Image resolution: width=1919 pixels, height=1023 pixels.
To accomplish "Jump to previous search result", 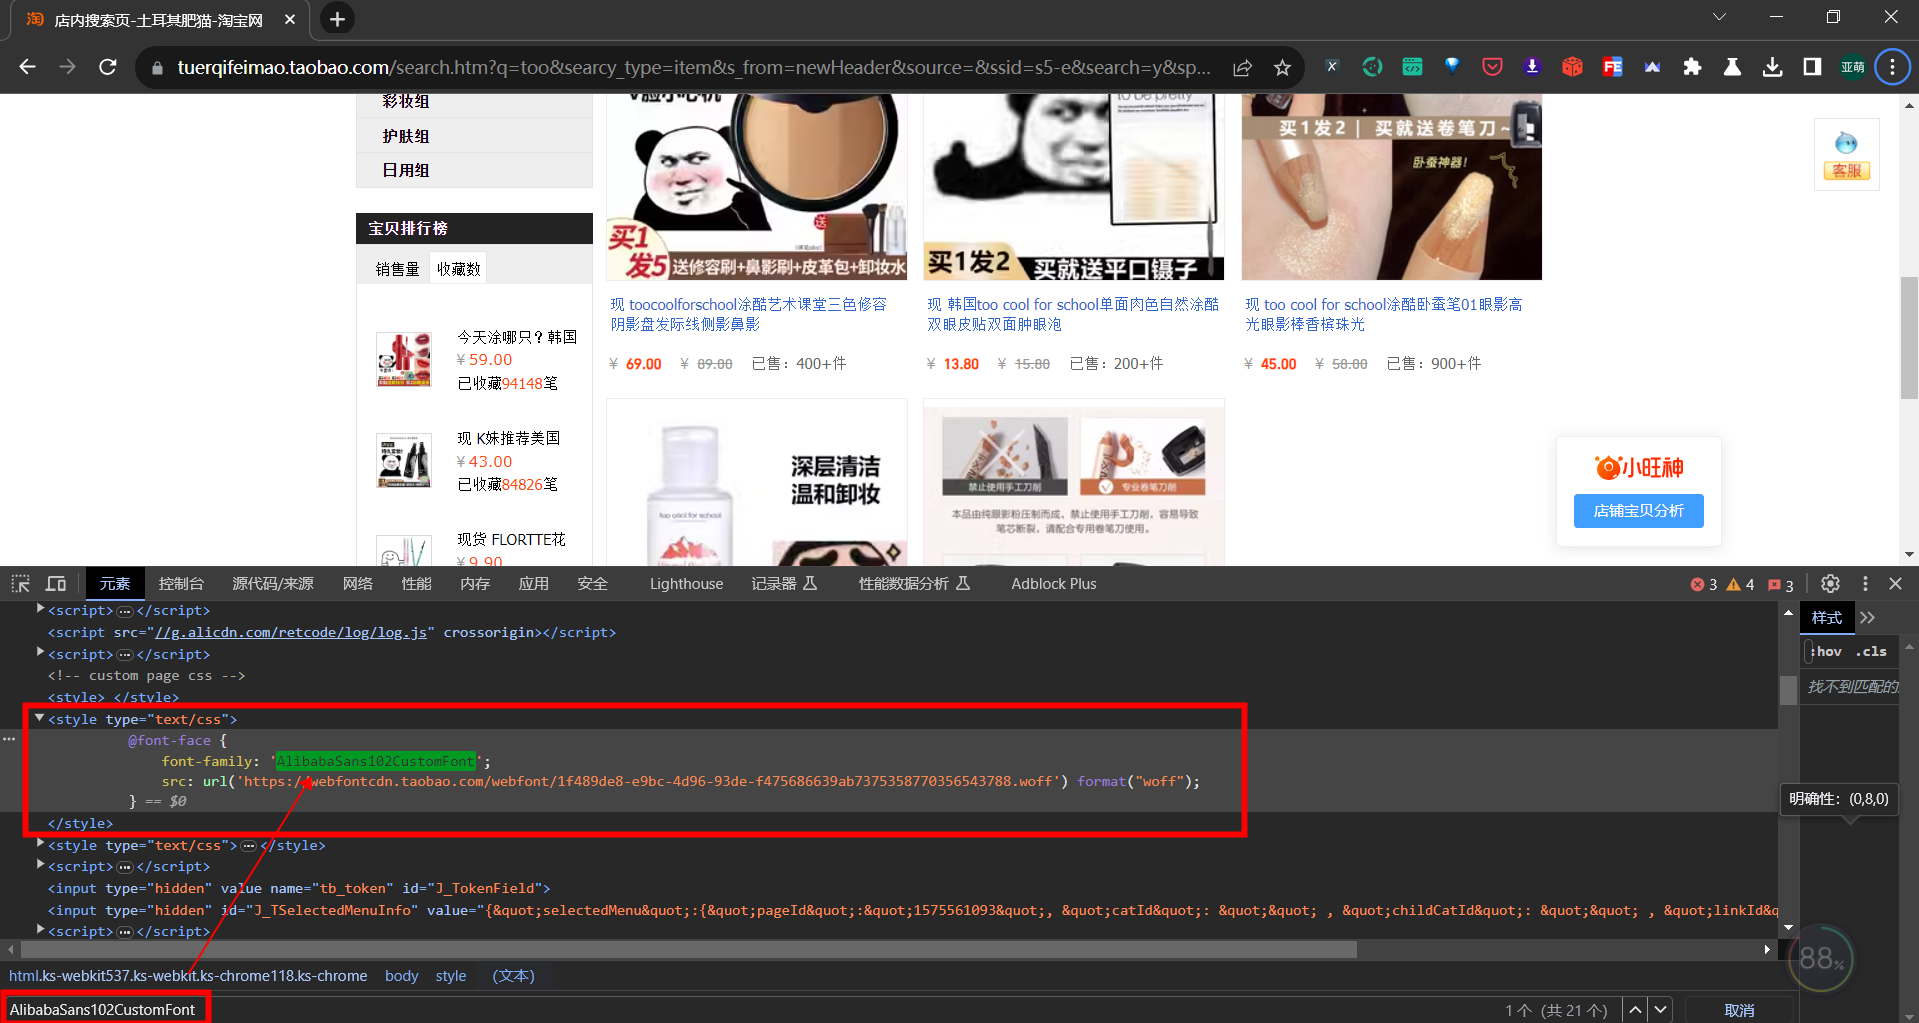I will coord(1635,1009).
